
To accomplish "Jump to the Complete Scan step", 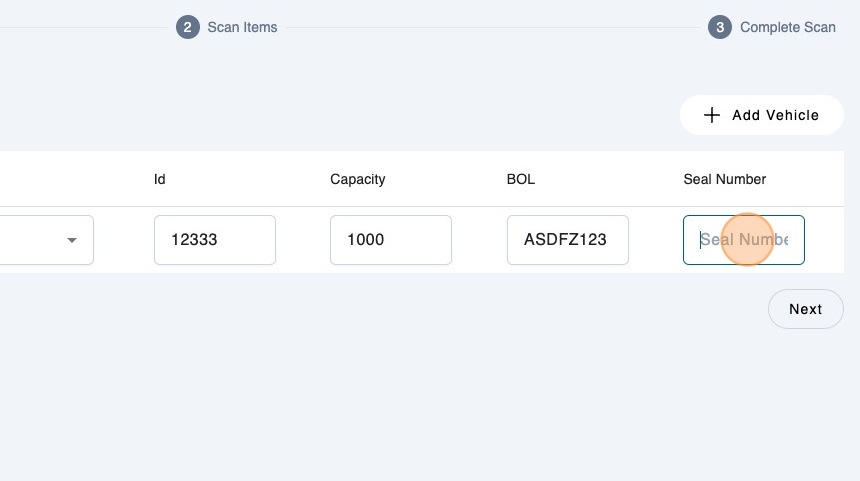I will coord(787,27).
